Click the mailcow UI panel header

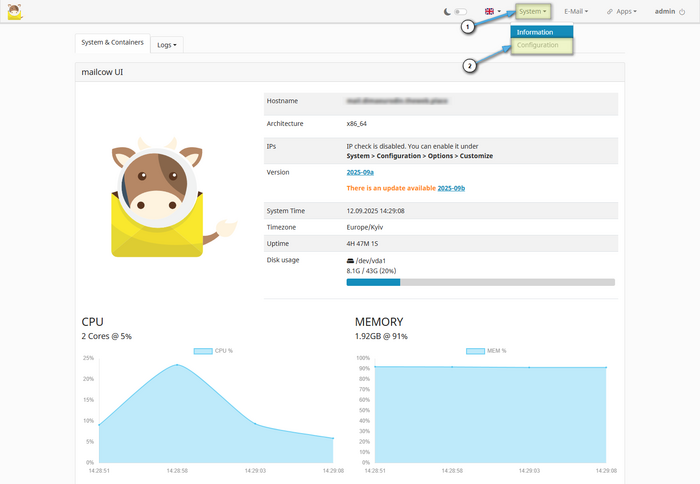pyautogui.click(x=350, y=72)
